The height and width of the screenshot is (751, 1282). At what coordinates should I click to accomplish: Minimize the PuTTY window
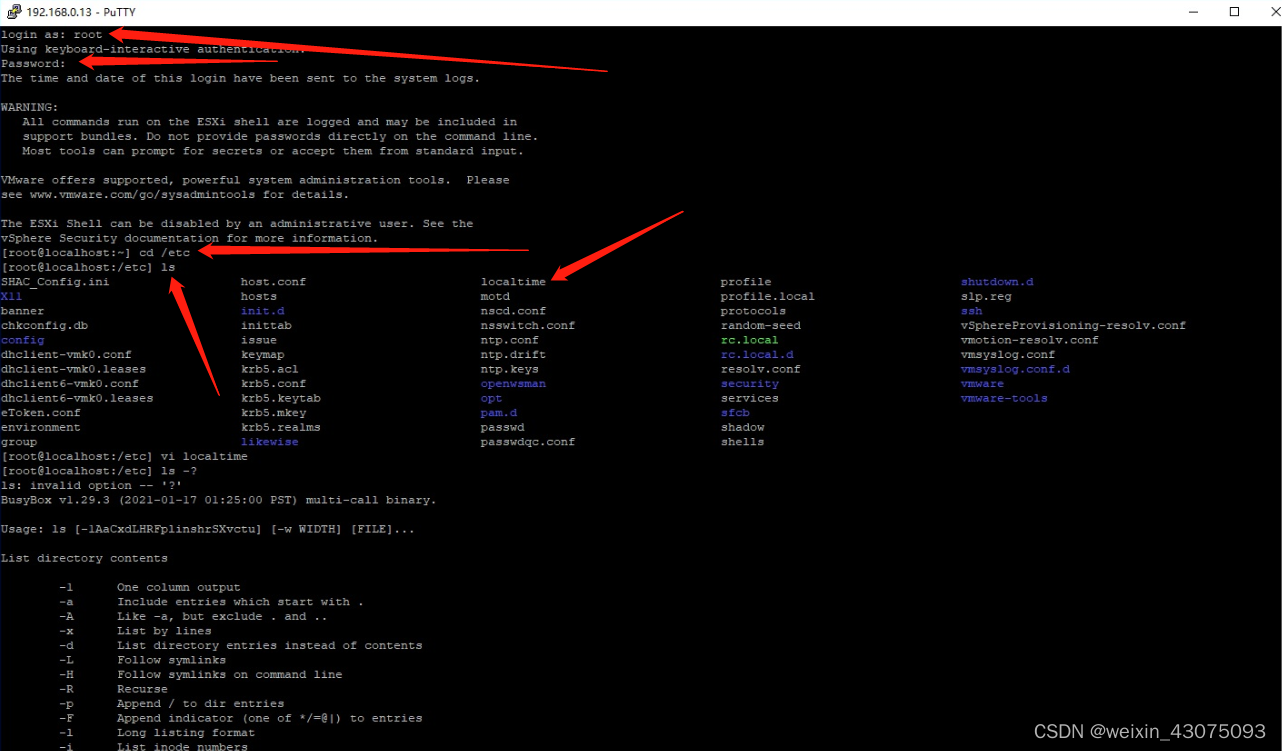1192,12
